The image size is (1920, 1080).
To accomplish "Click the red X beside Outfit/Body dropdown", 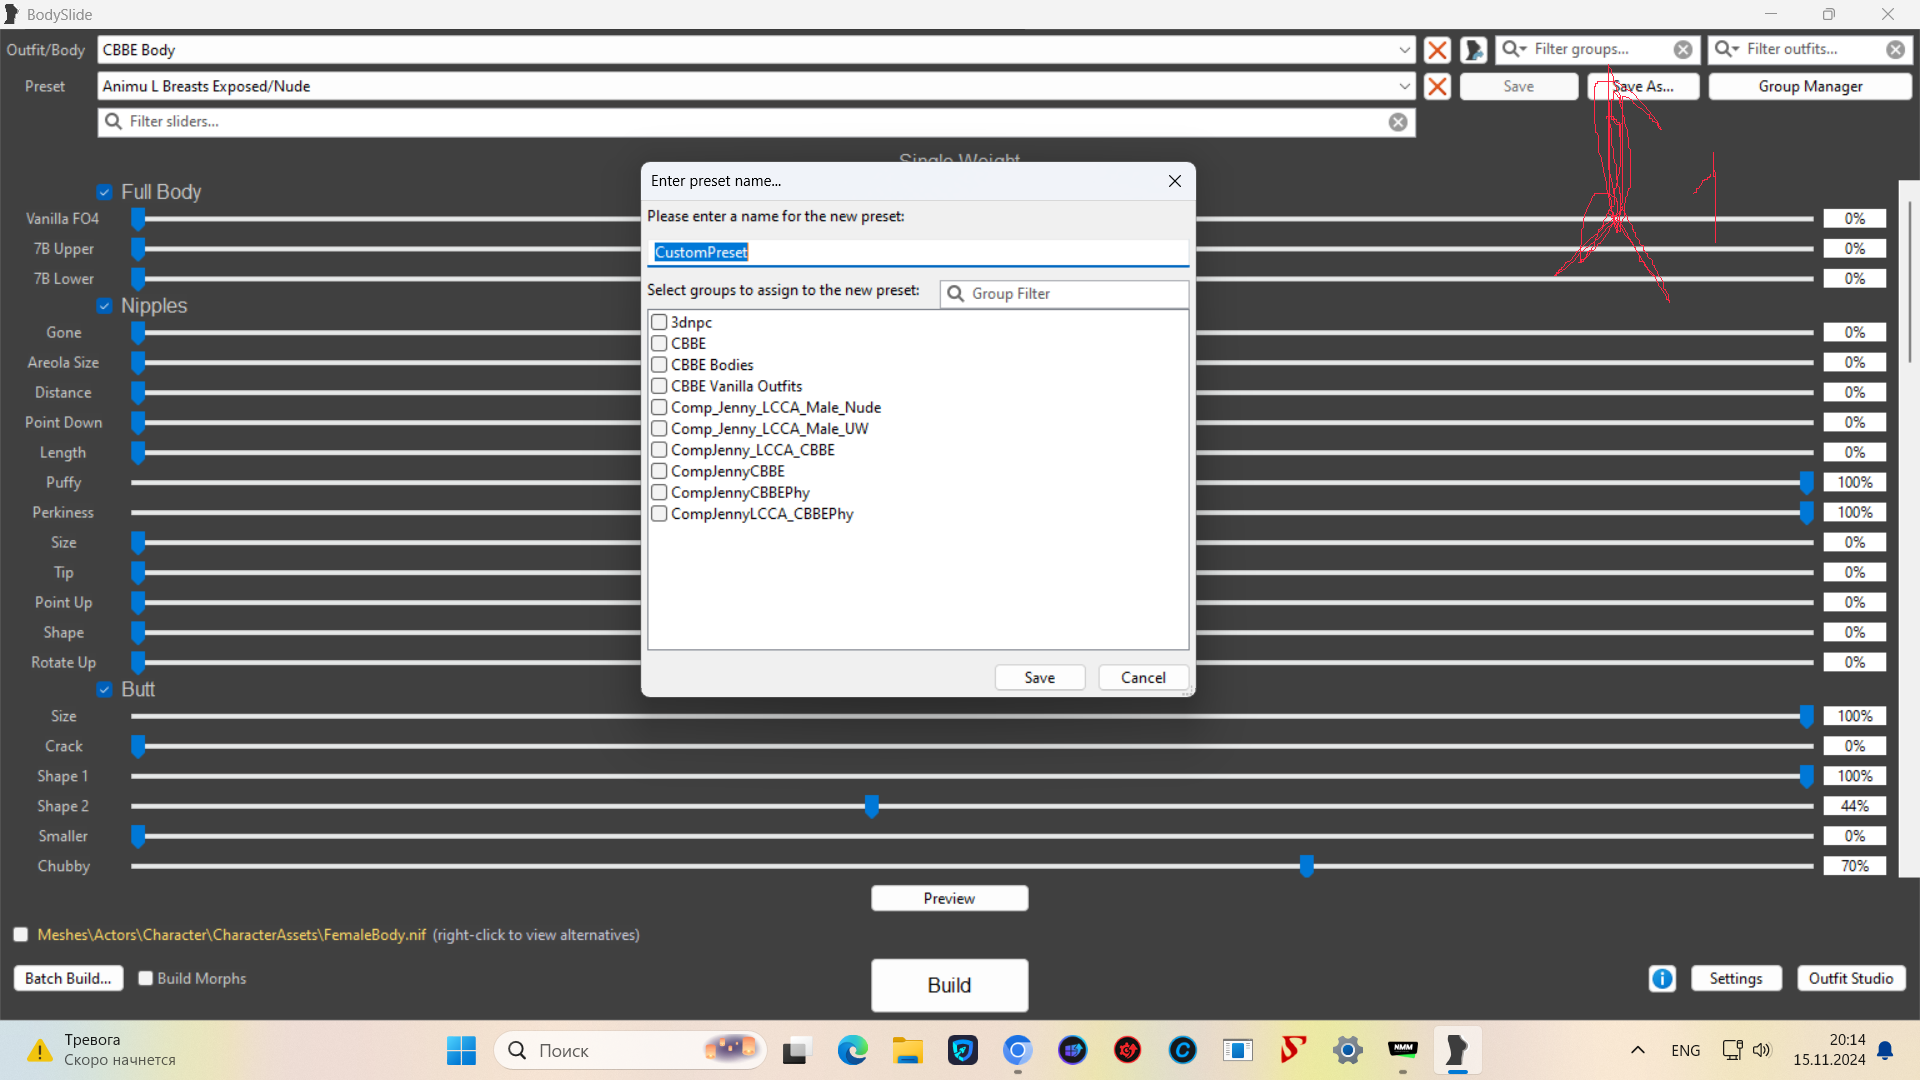I will [x=1437, y=50].
